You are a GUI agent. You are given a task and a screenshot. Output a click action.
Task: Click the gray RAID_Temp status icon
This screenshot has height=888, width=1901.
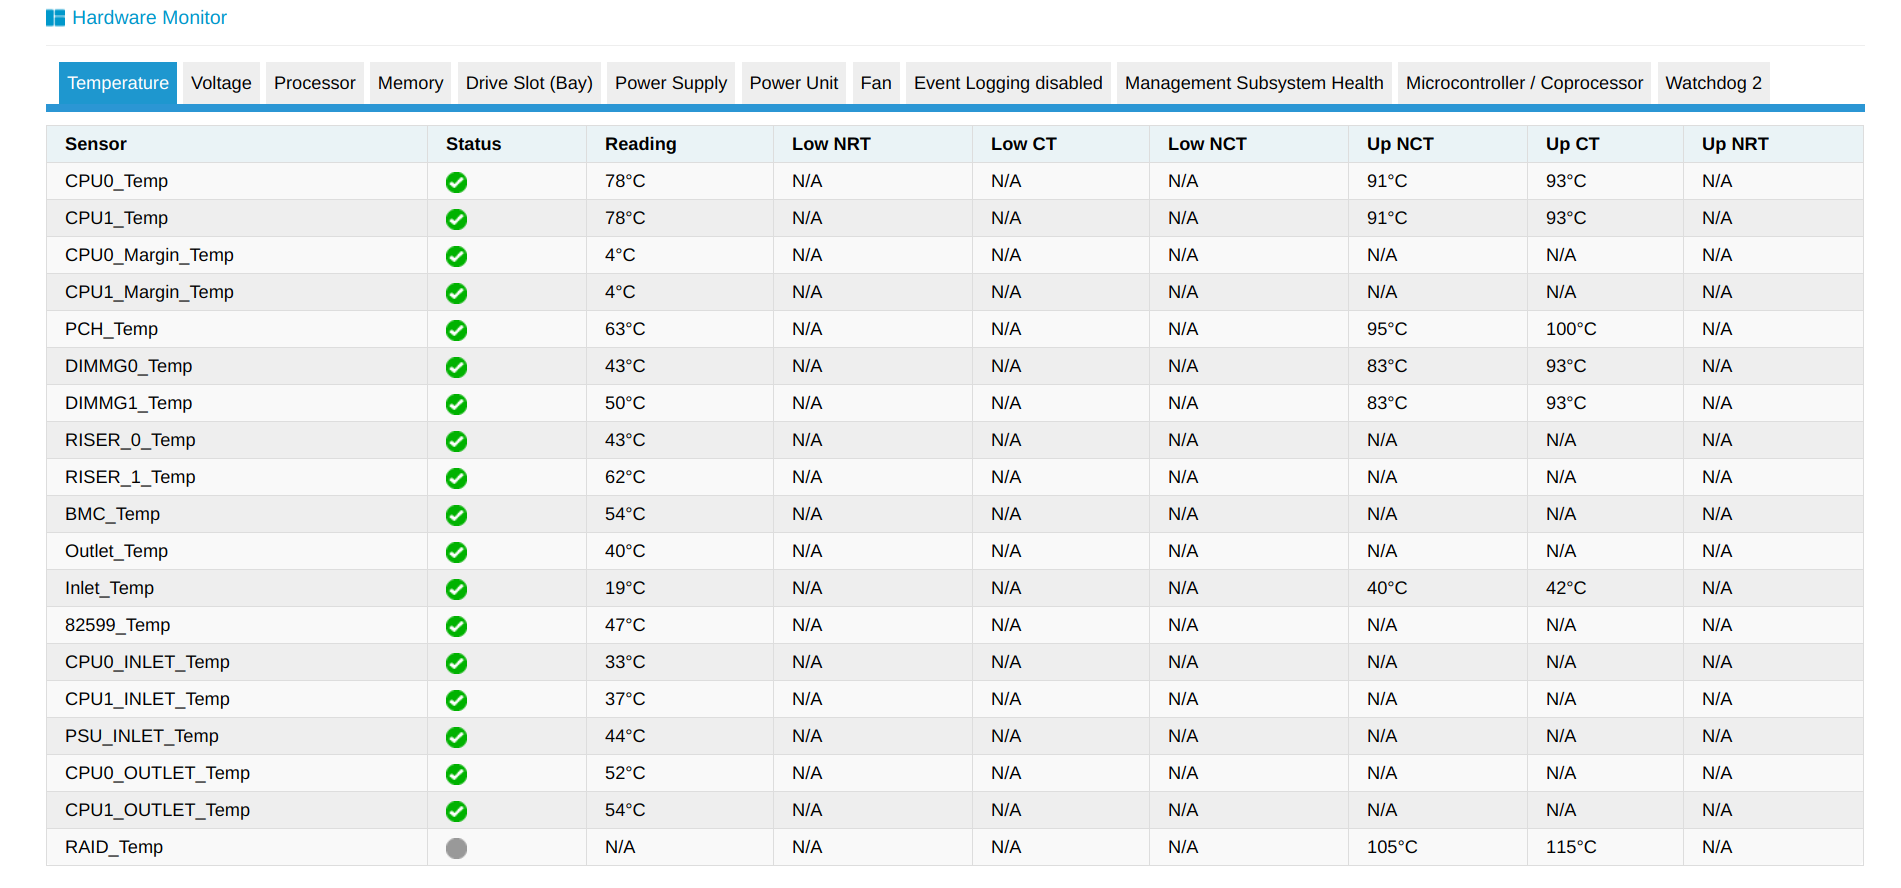456,848
